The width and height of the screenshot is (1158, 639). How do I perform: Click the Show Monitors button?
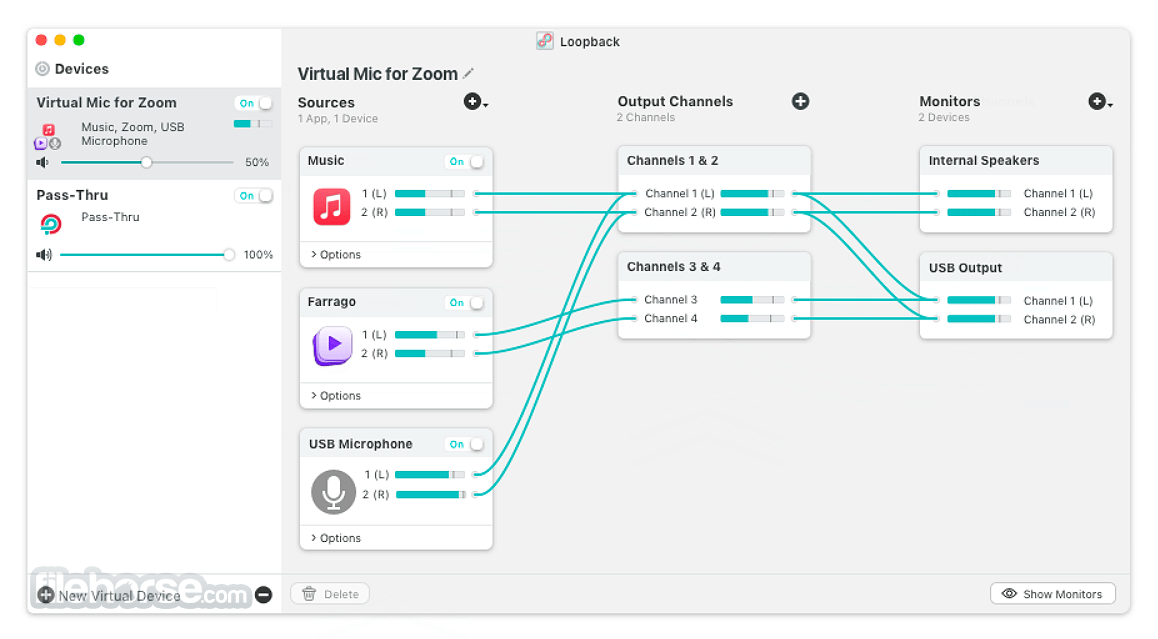1052,594
